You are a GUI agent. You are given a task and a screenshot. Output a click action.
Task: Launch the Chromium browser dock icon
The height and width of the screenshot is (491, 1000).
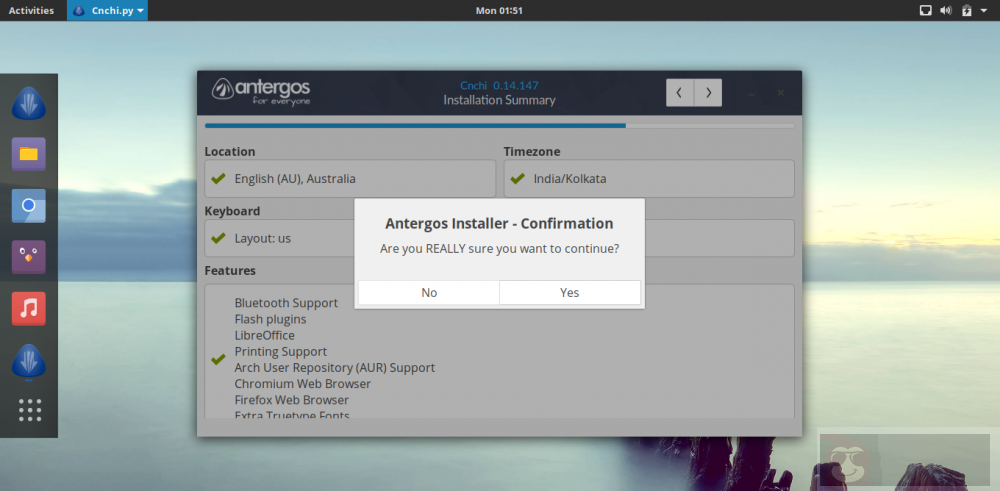coord(29,205)
